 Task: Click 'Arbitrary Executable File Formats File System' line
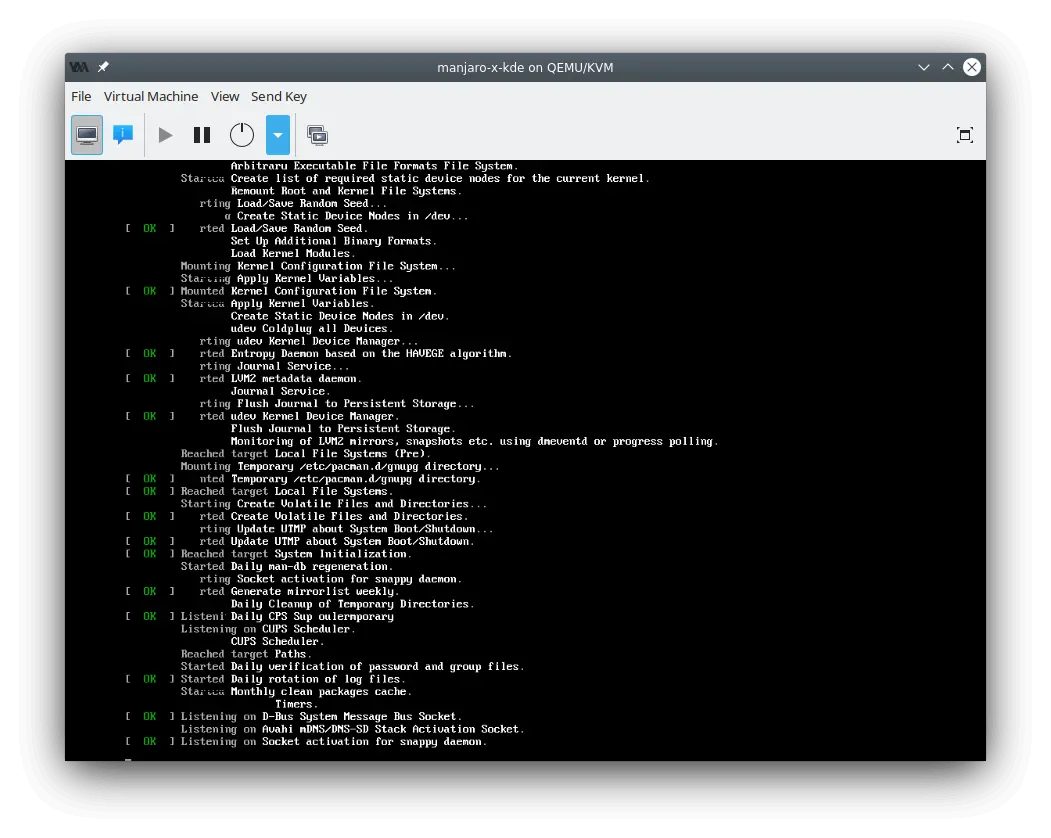point(374,166)
